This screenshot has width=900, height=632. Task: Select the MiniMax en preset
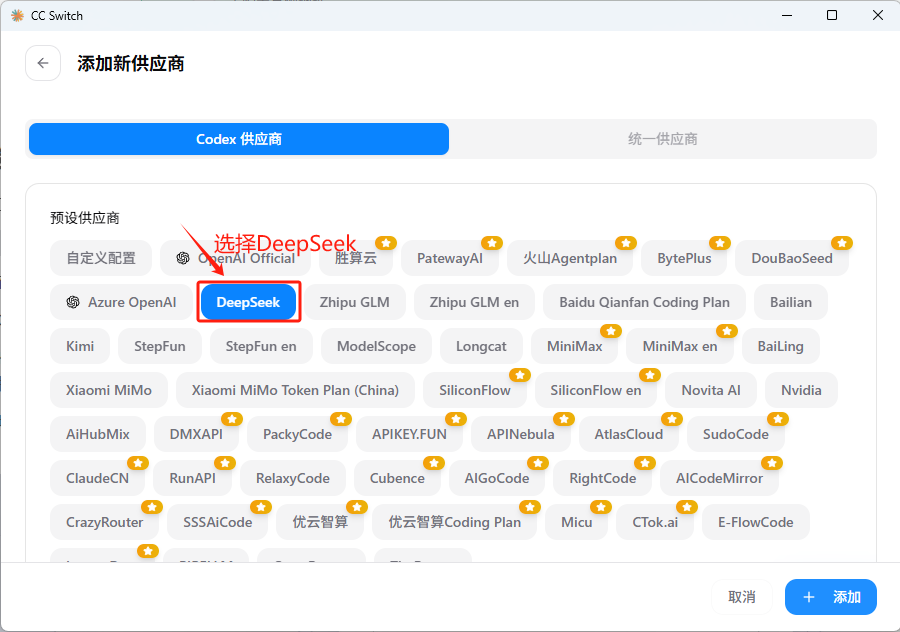(680, 346)
